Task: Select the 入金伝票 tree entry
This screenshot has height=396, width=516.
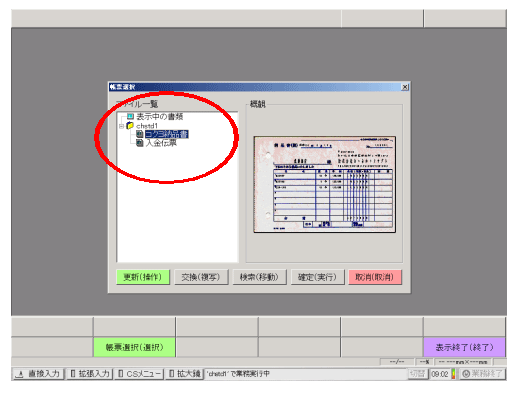Action: tap(161, 143)
